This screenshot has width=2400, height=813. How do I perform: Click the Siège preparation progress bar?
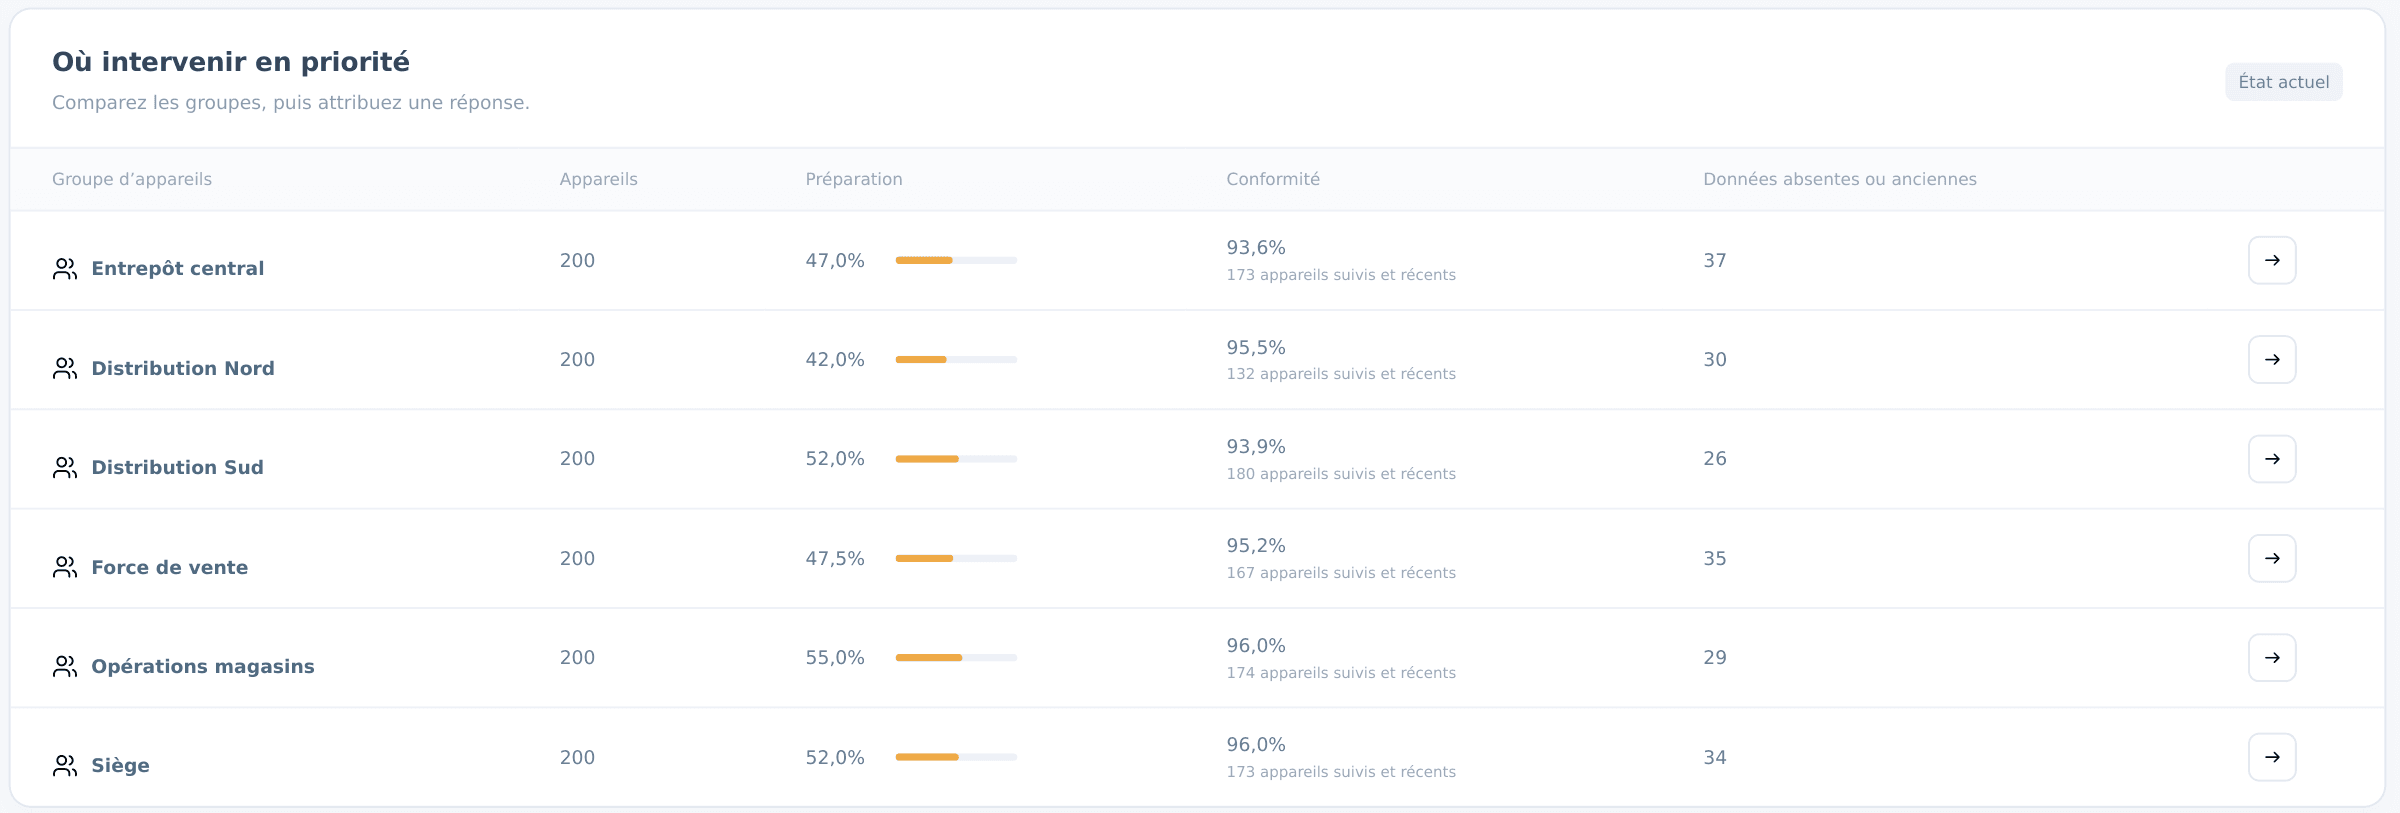[956, 757]
